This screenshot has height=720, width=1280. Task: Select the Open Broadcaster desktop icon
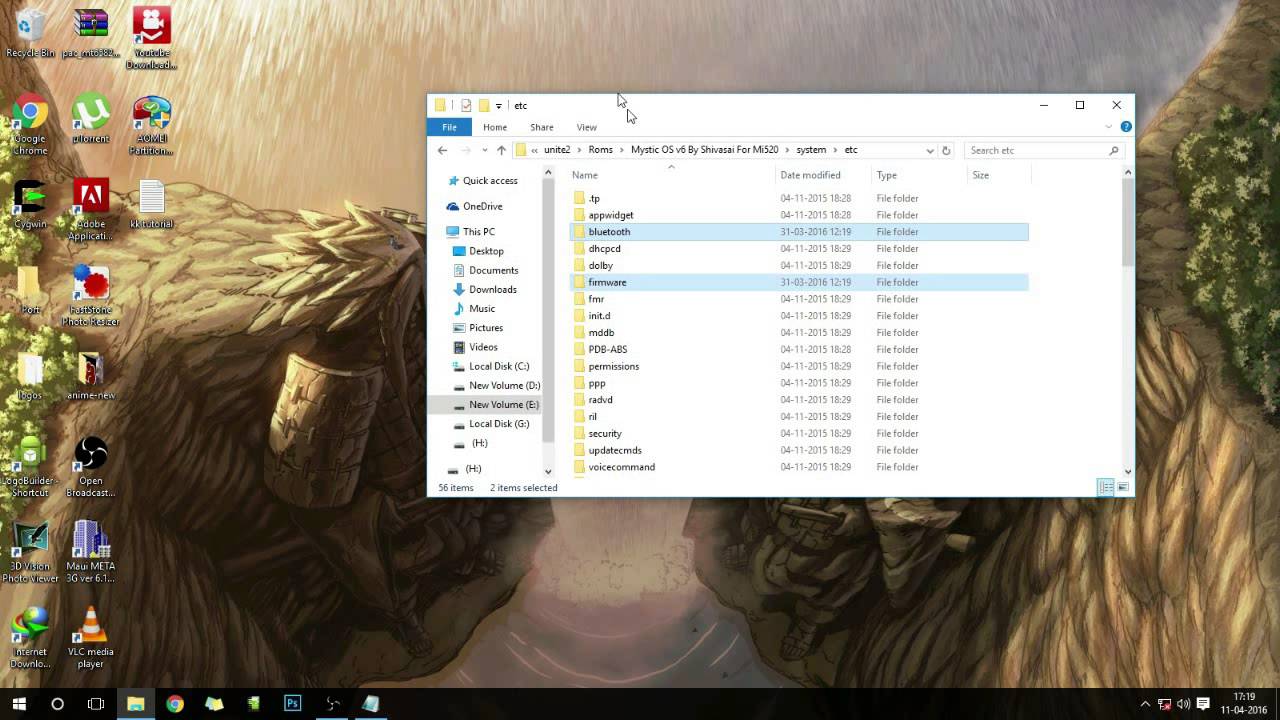(91, 466)
